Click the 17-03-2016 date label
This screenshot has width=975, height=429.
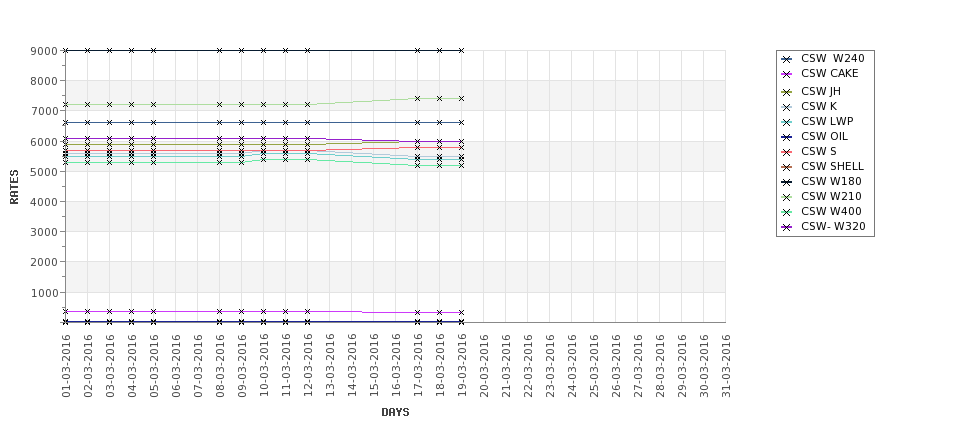pos(418,366)
